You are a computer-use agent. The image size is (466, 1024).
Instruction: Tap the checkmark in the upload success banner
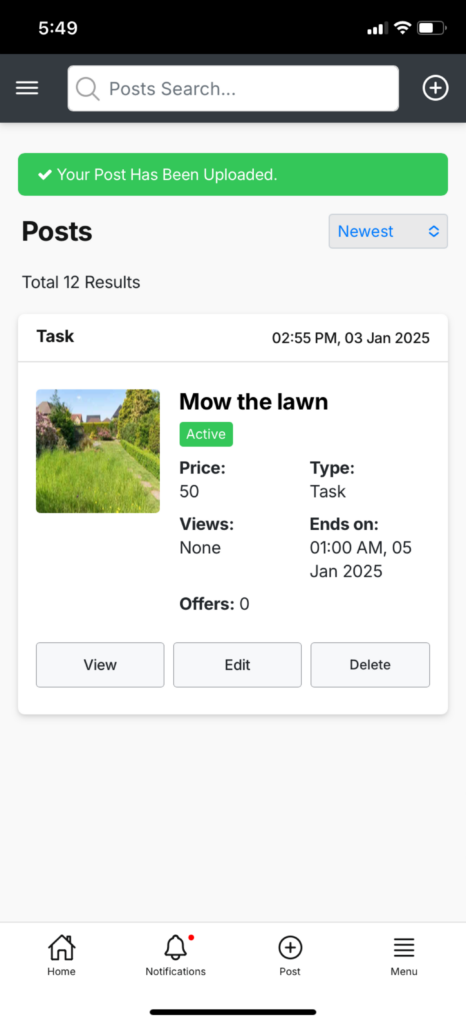click(45, 174)
